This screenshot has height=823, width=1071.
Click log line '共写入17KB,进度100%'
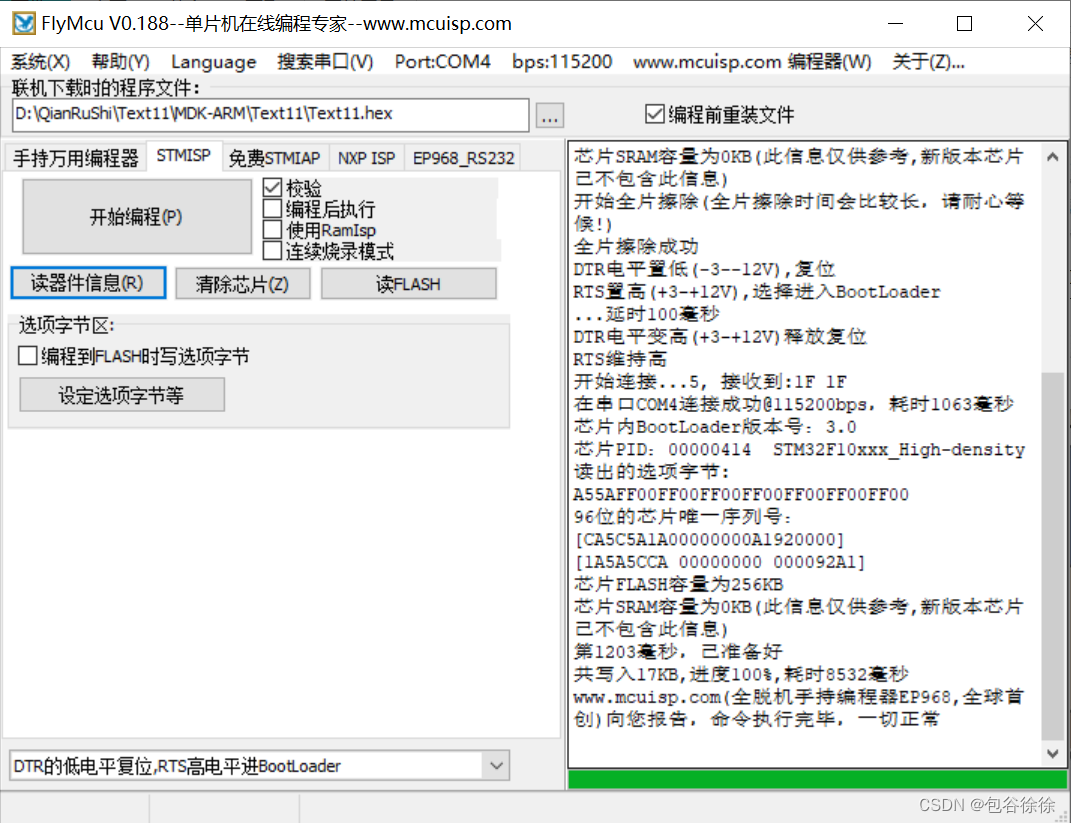pos(673,675)
